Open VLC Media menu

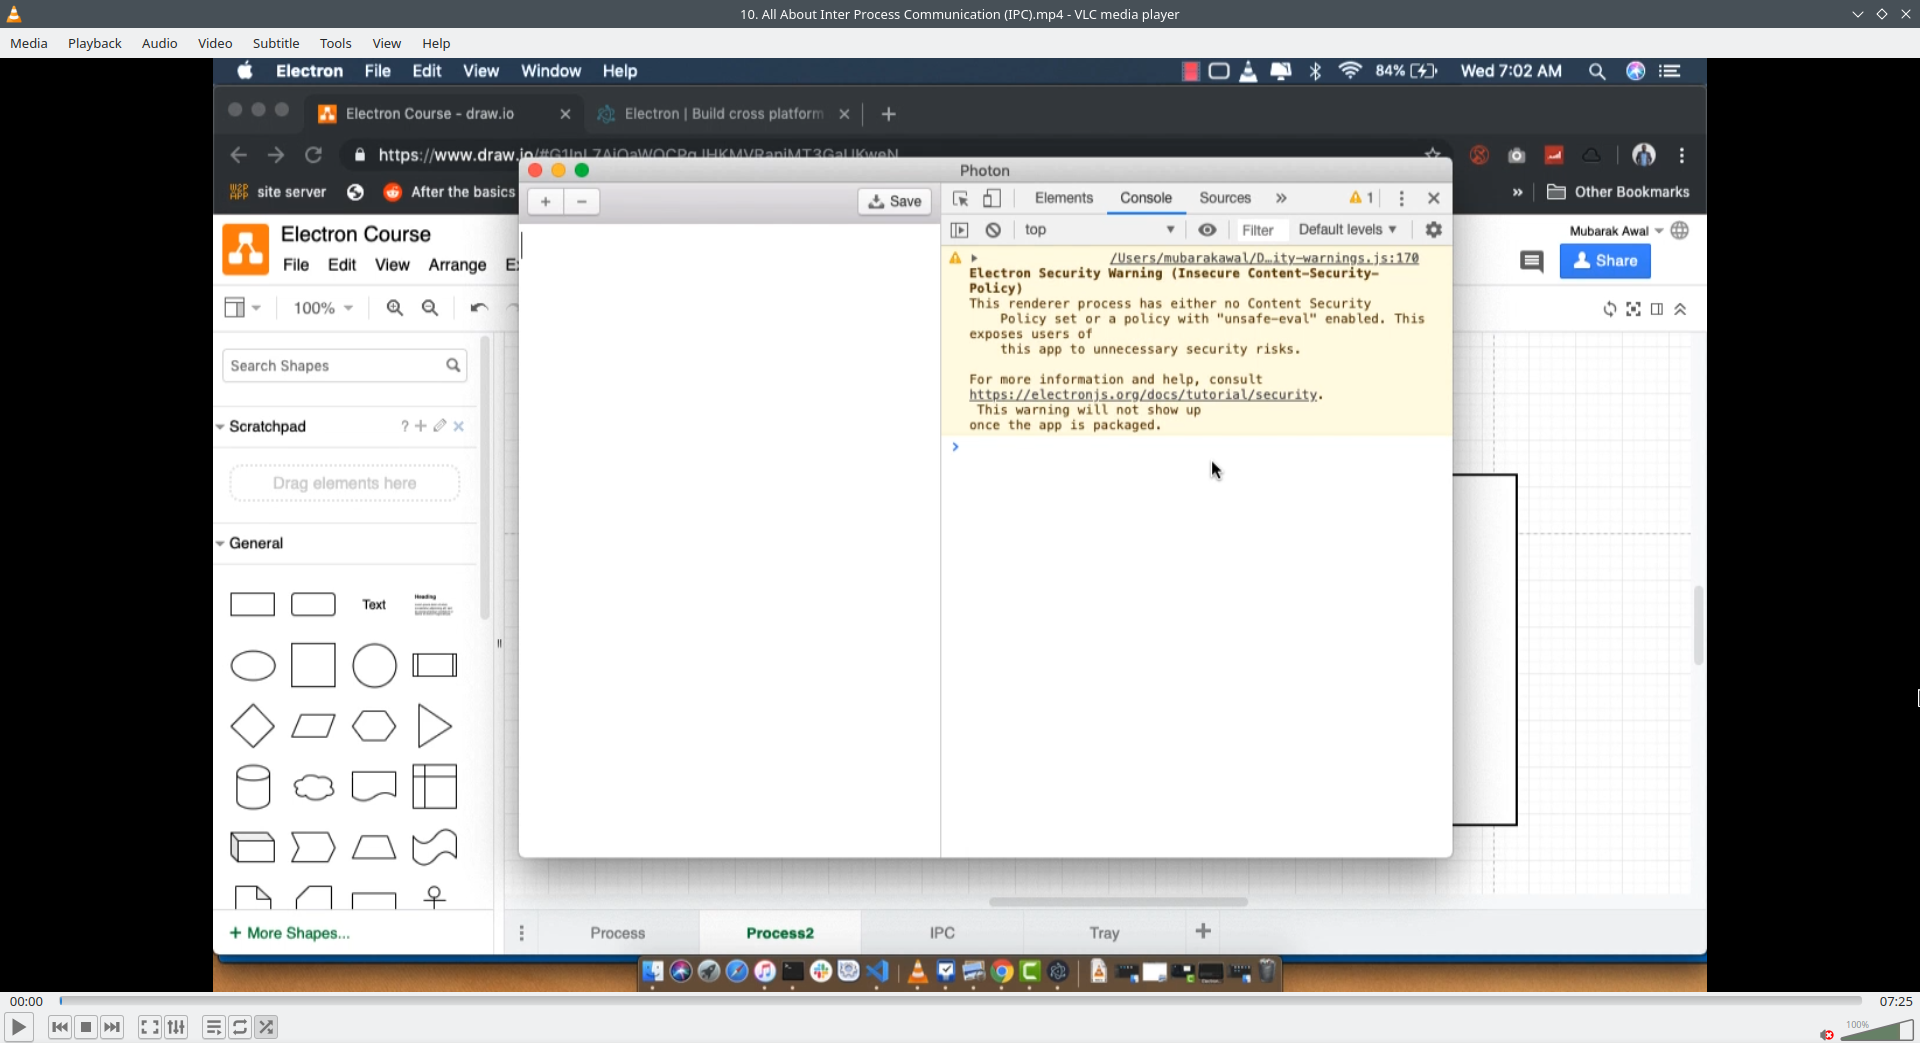tap(29, 43)
